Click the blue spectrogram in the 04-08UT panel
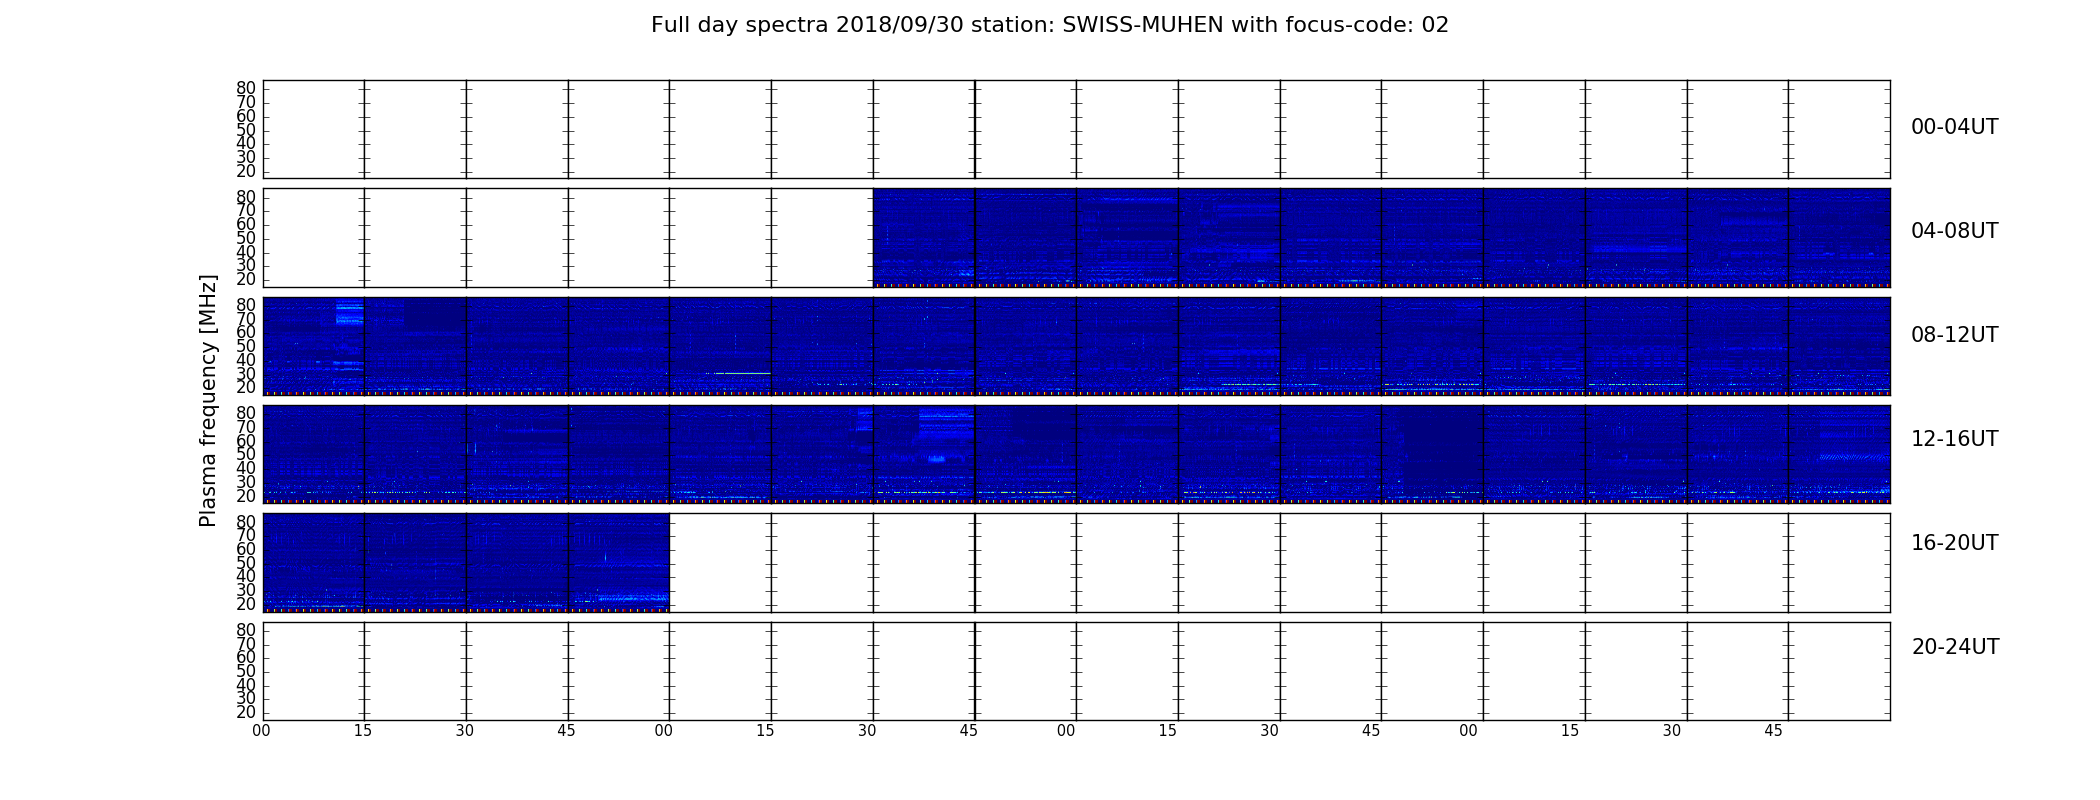Viewport: 2100px width, 800px height. pyautogui.click(x=1381, y=237)
